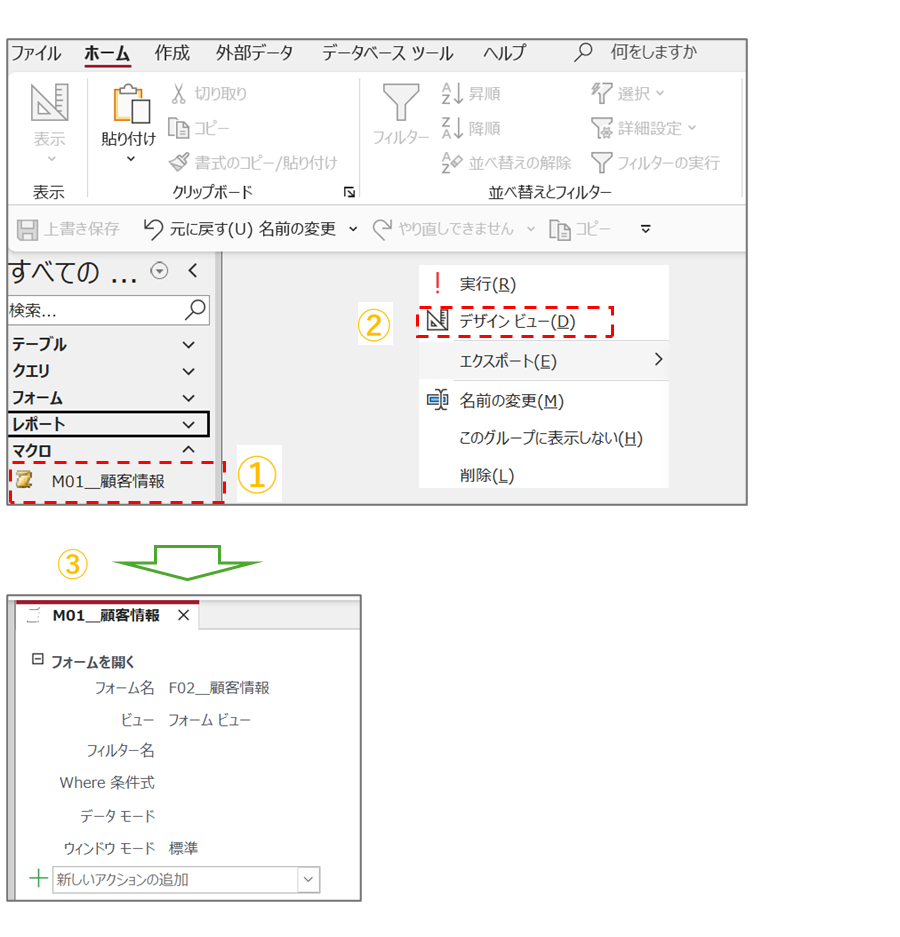The image size is (900, 937).
Task: Collapse the フォームを開く action block
Action: [38, 660]
